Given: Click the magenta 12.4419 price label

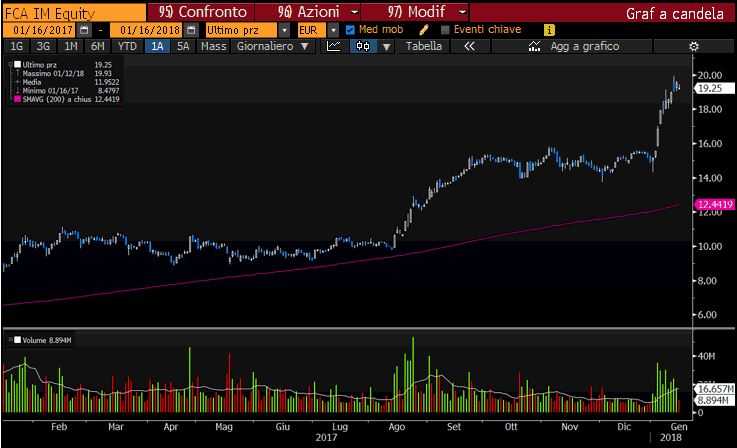Looking at the screenshot, I should [715, 204].
